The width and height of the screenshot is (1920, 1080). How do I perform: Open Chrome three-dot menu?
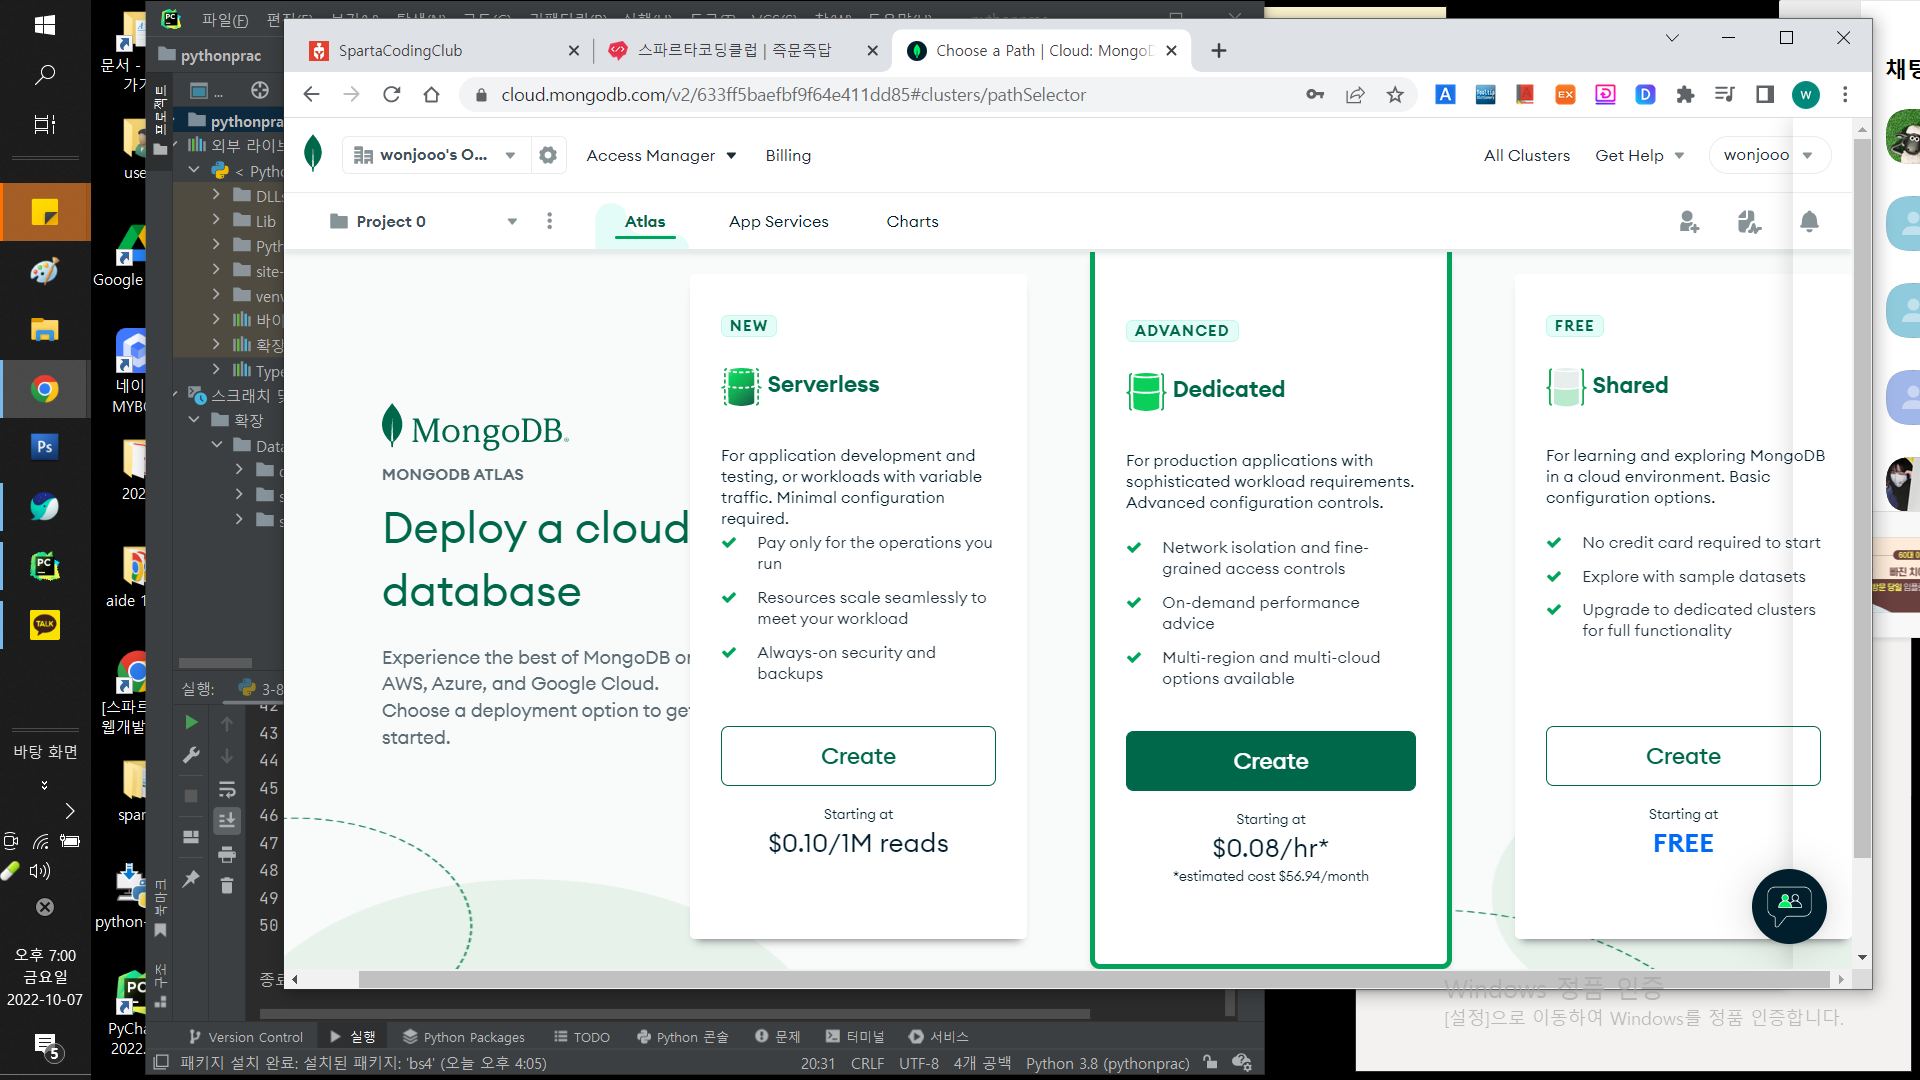[1845, 95]
